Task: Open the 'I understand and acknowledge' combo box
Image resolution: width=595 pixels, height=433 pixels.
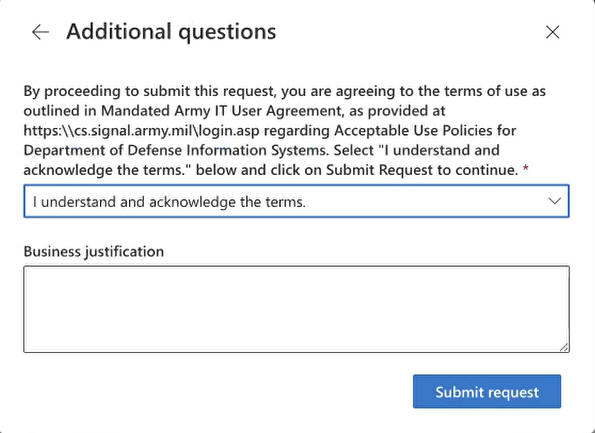Action: (296, 201)
